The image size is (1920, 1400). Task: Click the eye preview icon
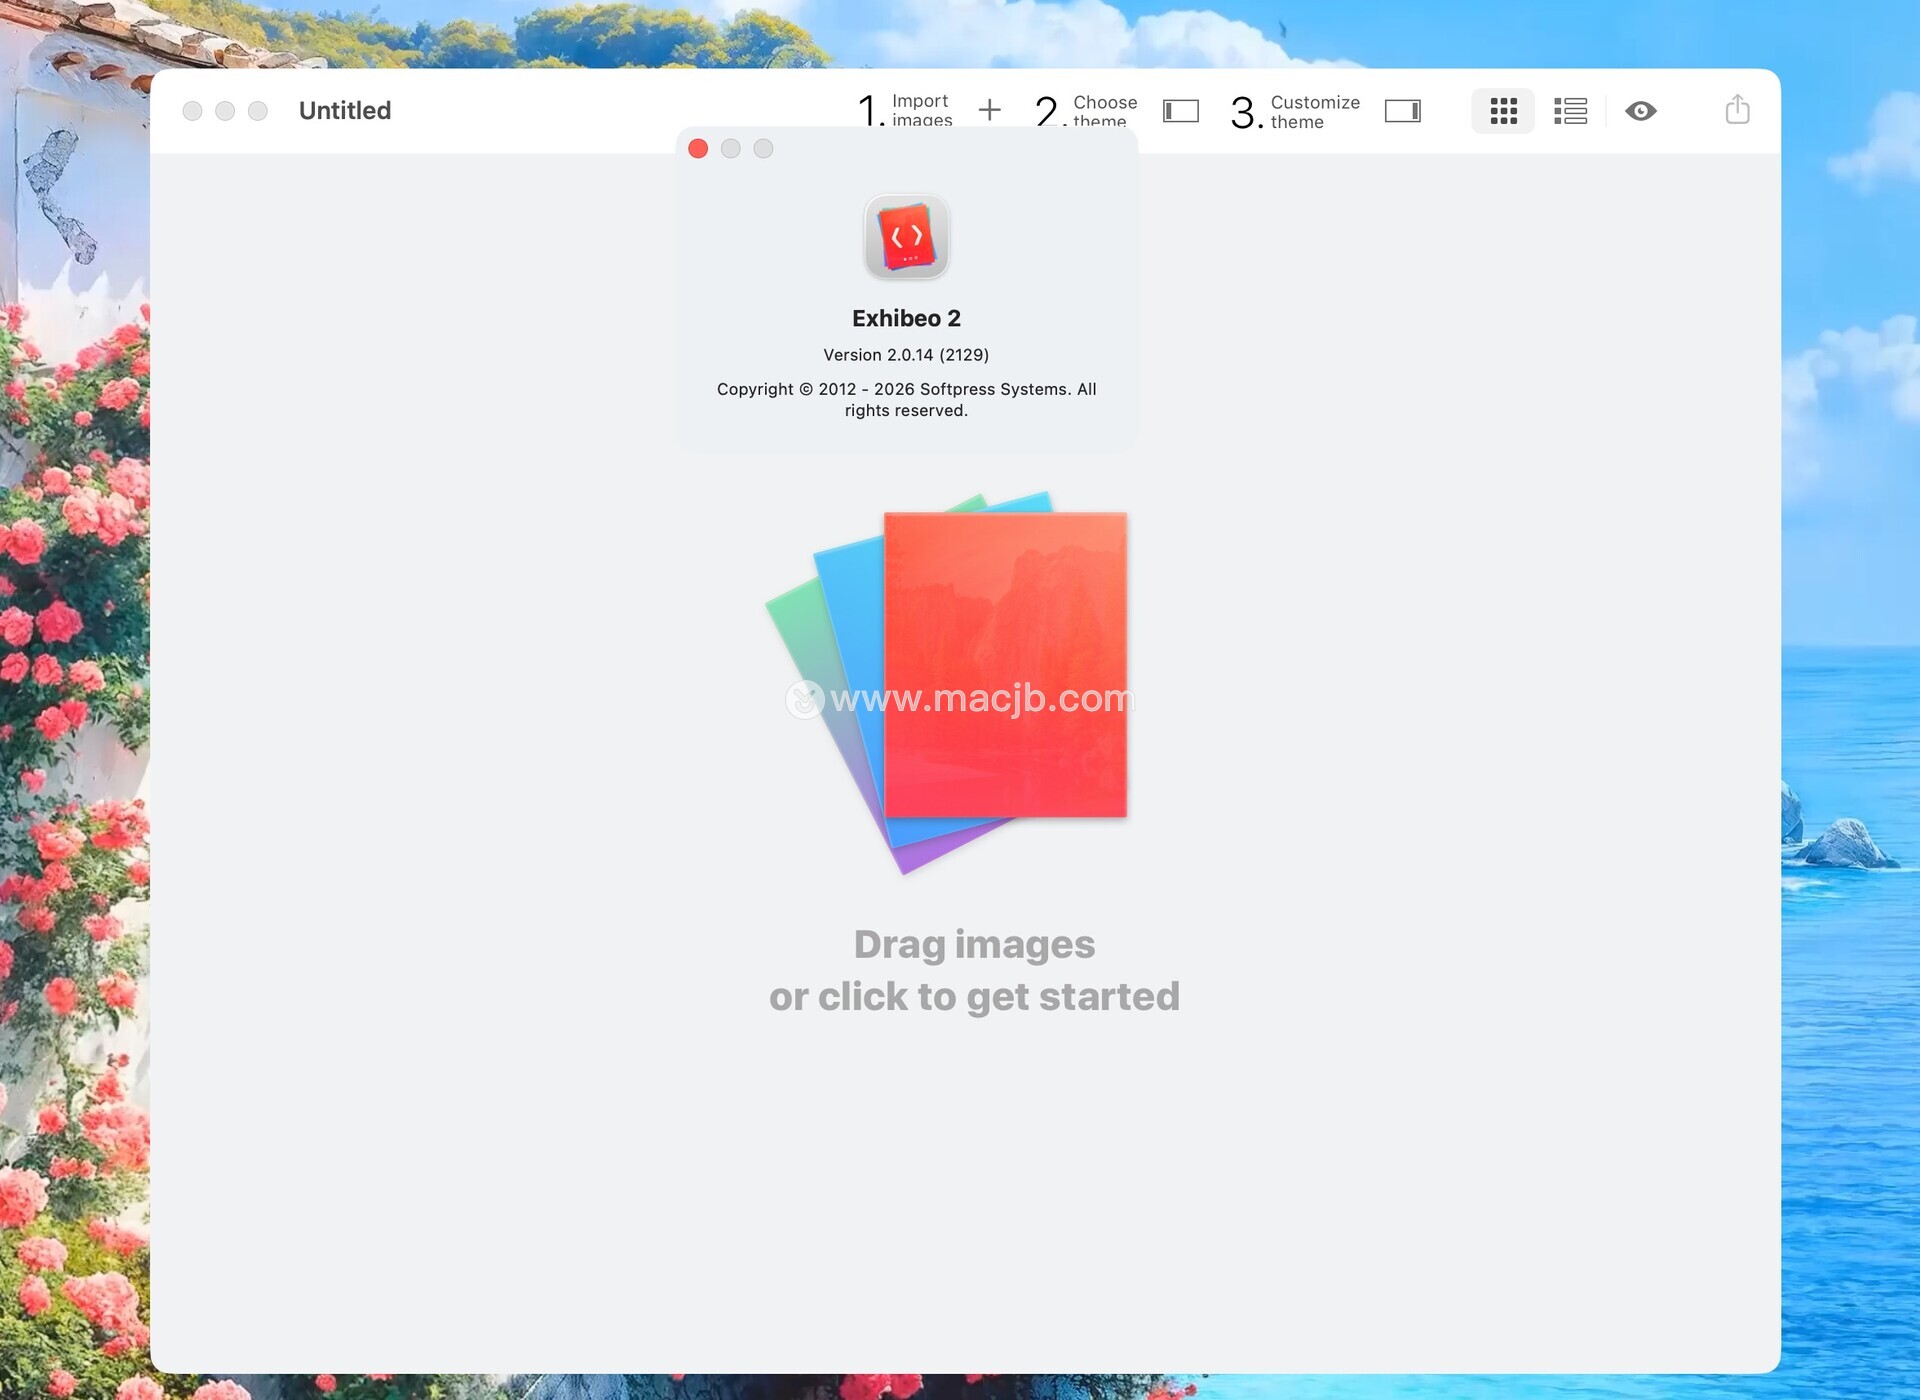pyautogui.click(x=1640, y=111)
